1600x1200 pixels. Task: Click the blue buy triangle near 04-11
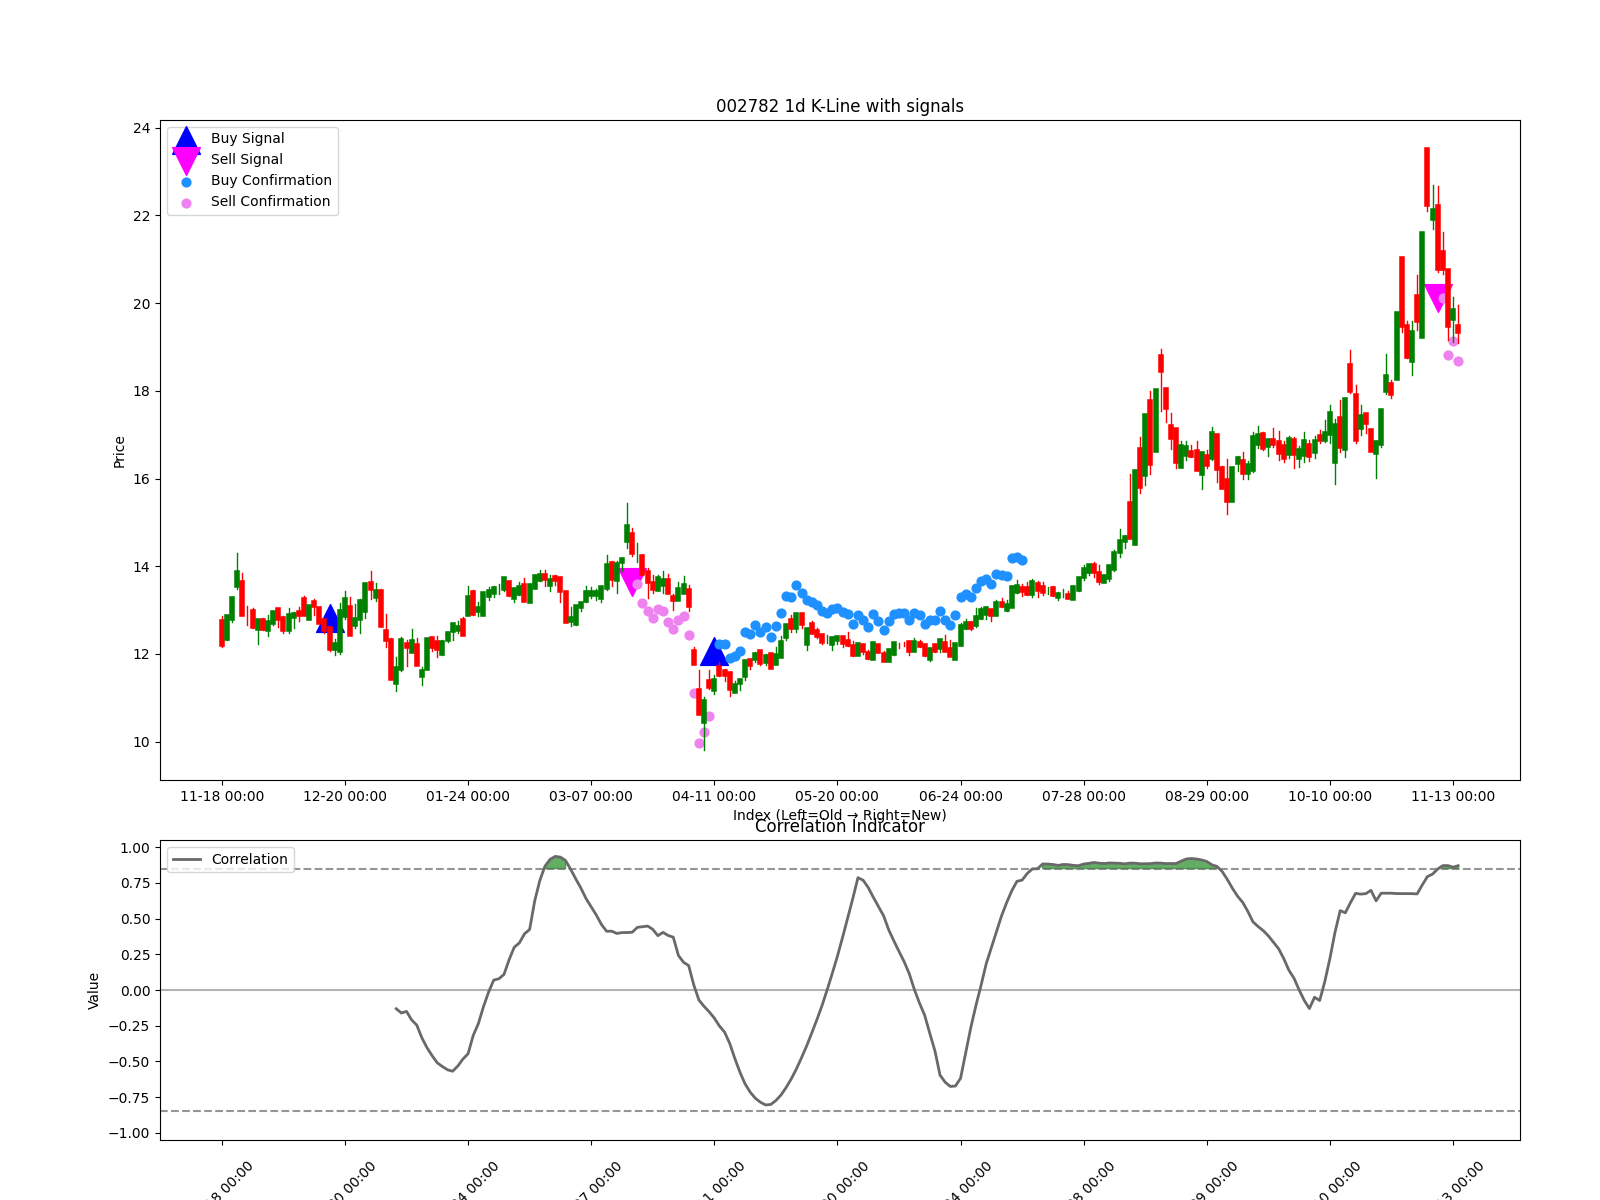click(714, 654)
